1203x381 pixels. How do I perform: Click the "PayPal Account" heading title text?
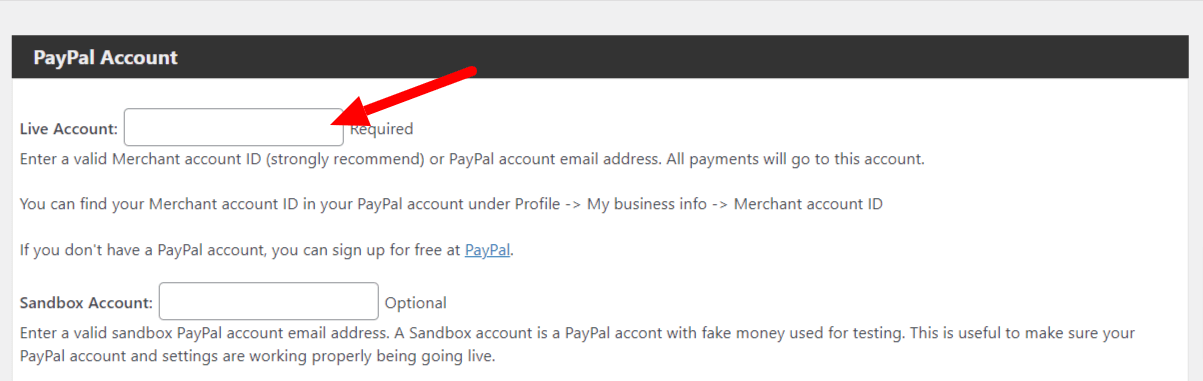(105, 57)
